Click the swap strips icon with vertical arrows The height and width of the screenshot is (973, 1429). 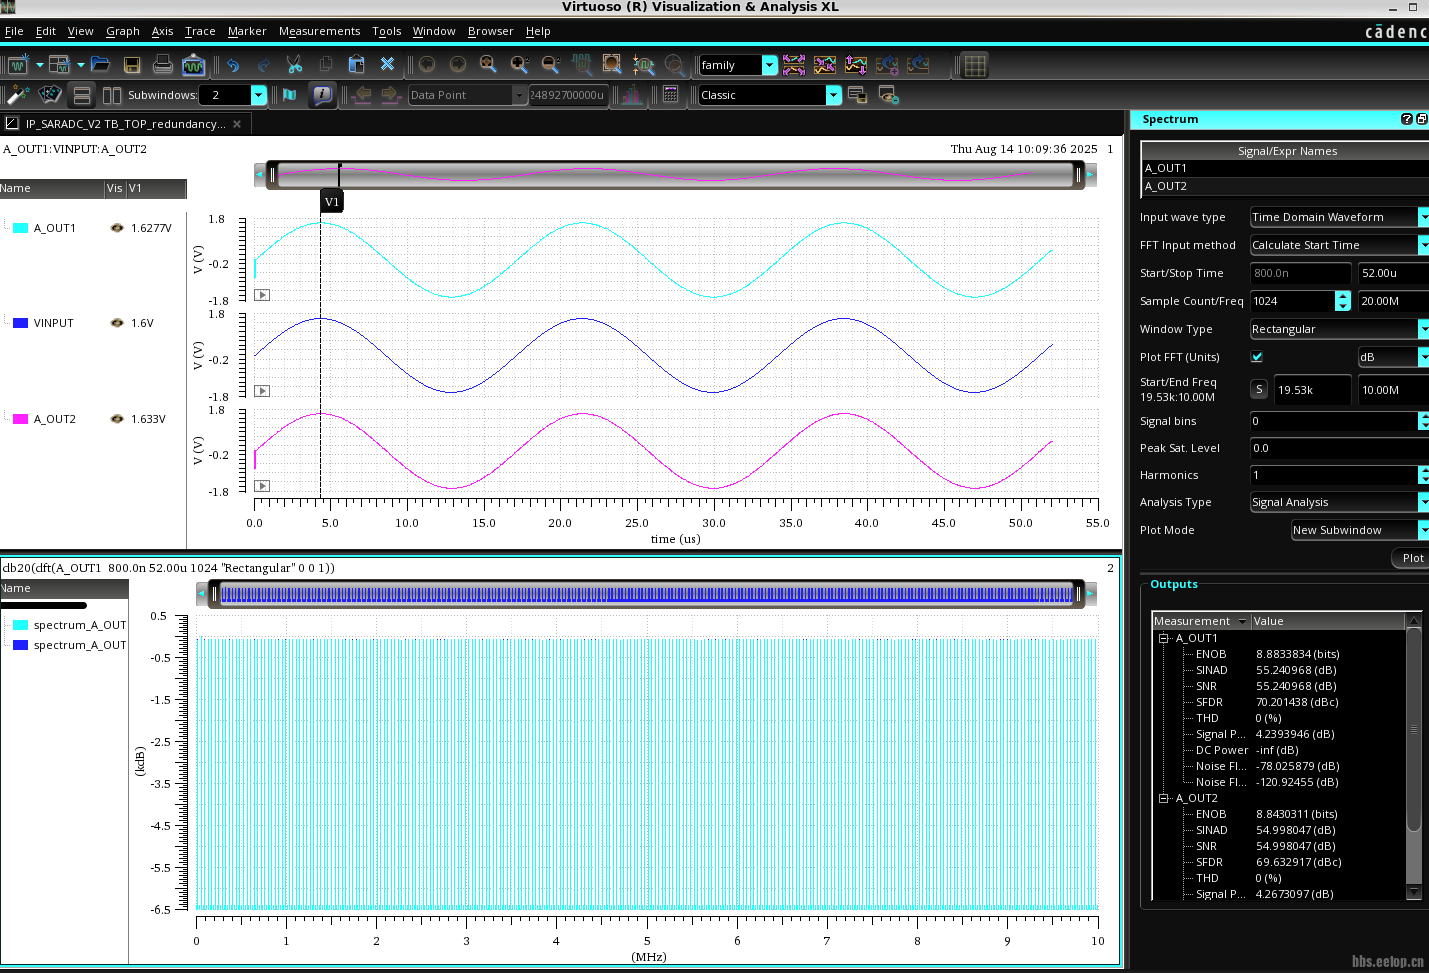pyautogui.click(x=856, y=65)
